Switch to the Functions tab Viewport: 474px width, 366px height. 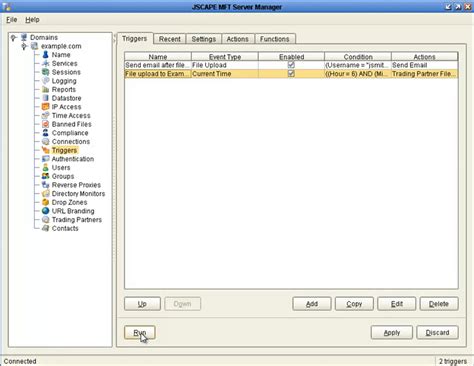275,39
